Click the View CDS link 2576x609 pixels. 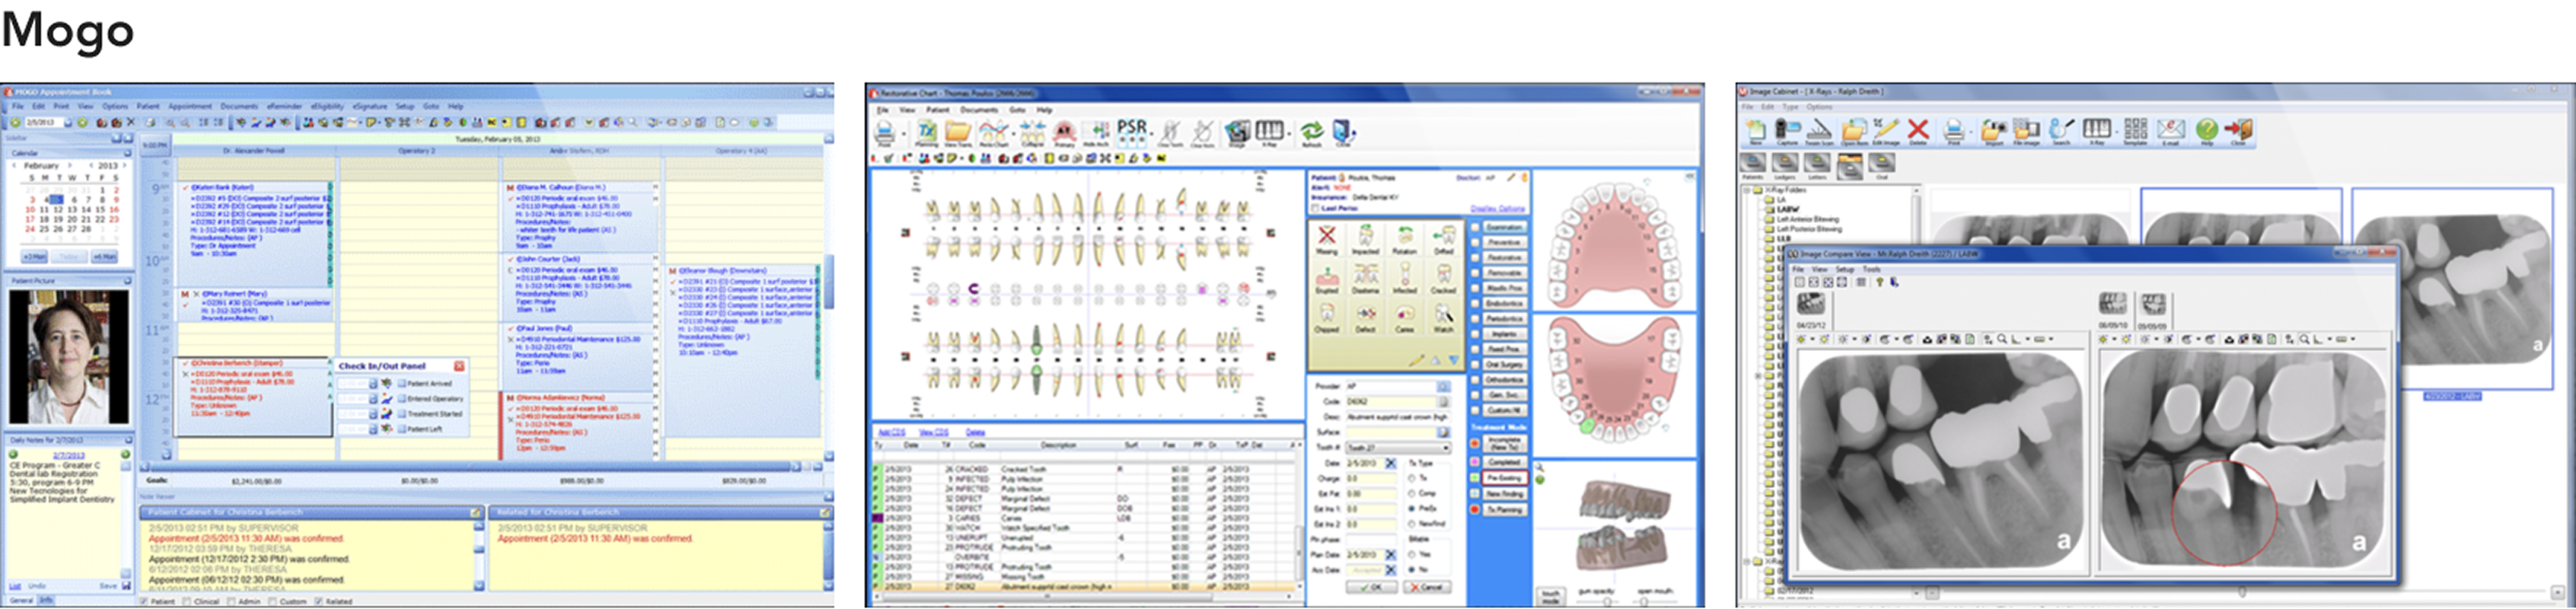pos(933,432)
